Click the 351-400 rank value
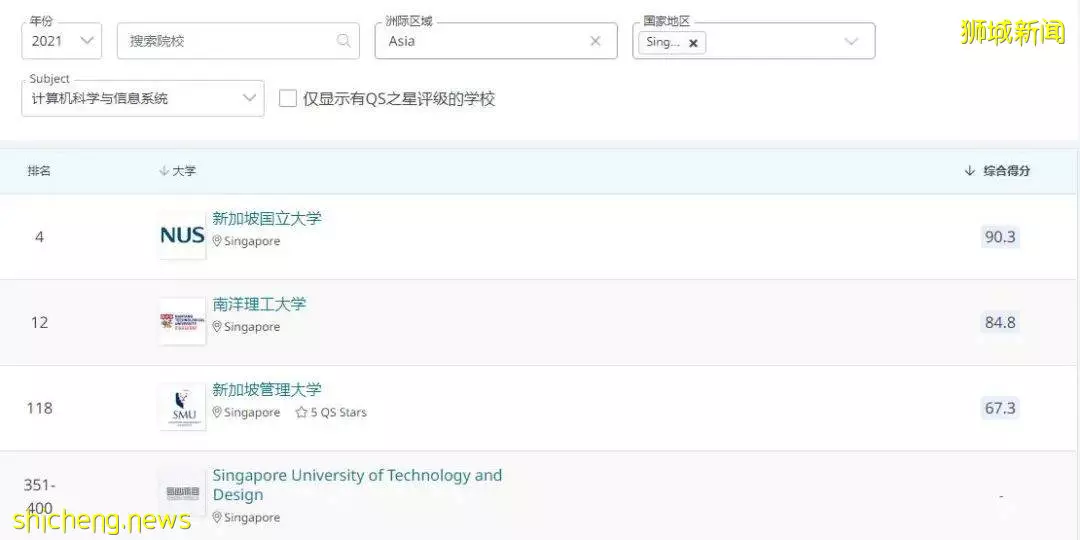The image size is (1080, 540). tap(39, 497)
